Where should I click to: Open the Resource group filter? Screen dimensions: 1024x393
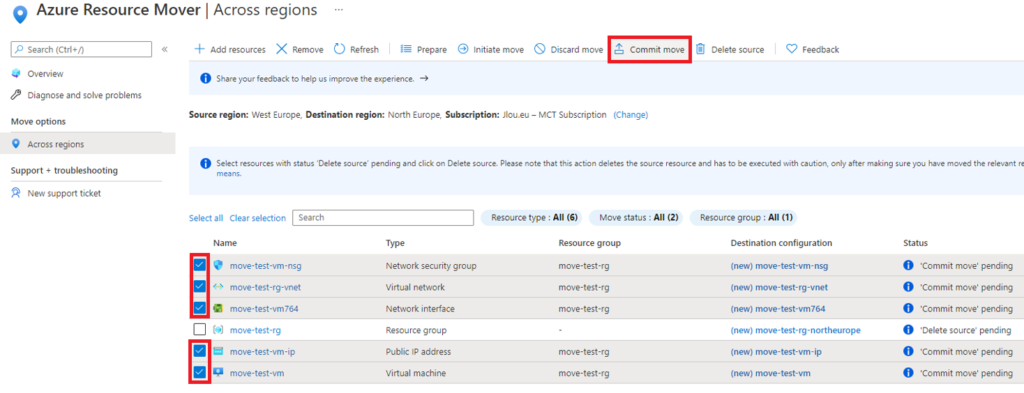tap(744, 218)
